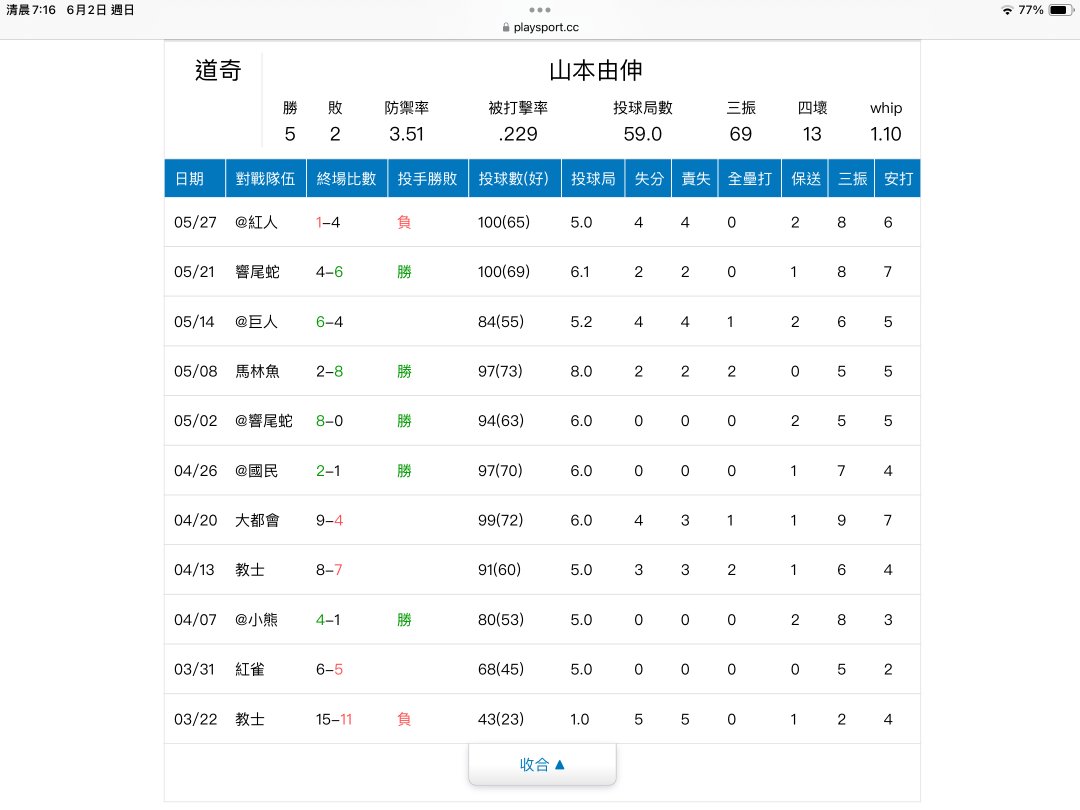Image resolution: width=1080 pixels, height=810 pixels.
Task: Tap the Wi-Fi status icon
Action: (x=1007, y=10)
